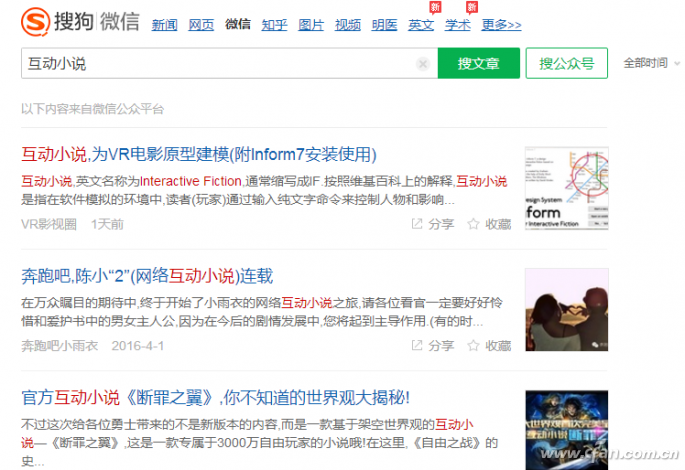
Task: Open the 全部时间 time filter dropdown
Action: coord(651,63)
